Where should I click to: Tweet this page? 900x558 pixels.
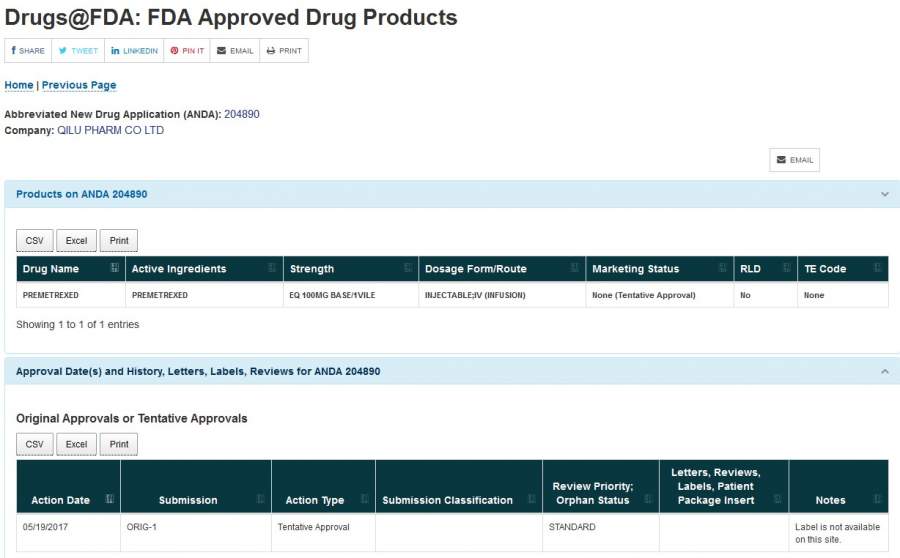tap(77, 51)
